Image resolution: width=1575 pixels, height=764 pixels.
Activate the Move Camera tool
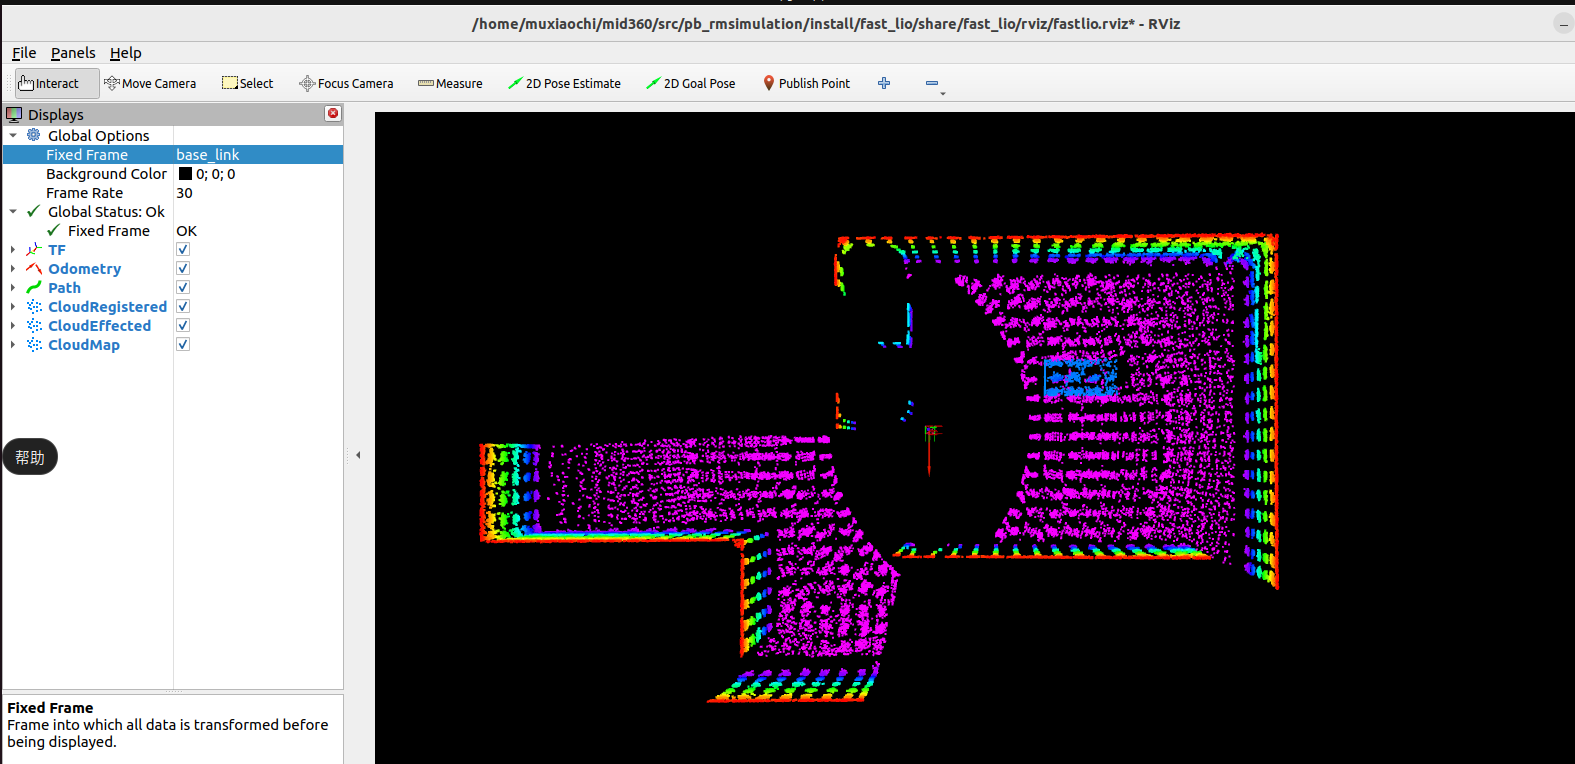pyautogui.click(x=150, y=84)
